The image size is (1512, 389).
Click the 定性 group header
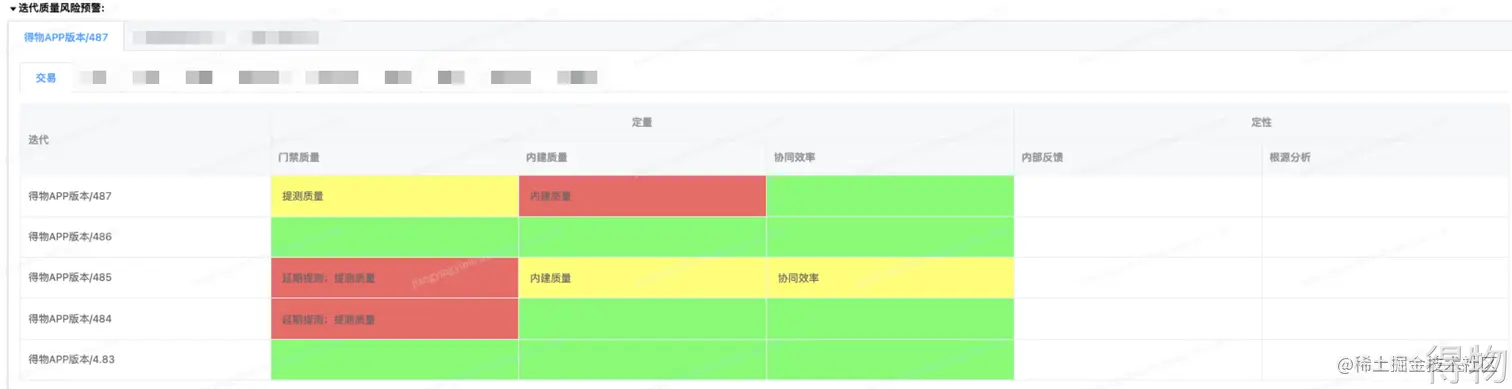(1262, 121)
